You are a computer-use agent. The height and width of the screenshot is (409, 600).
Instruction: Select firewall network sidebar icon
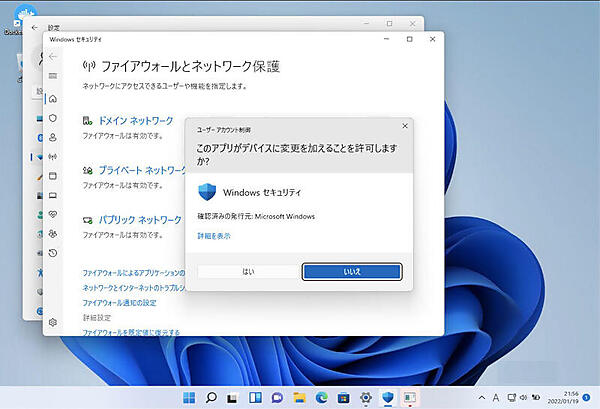[x=52, y=157]
